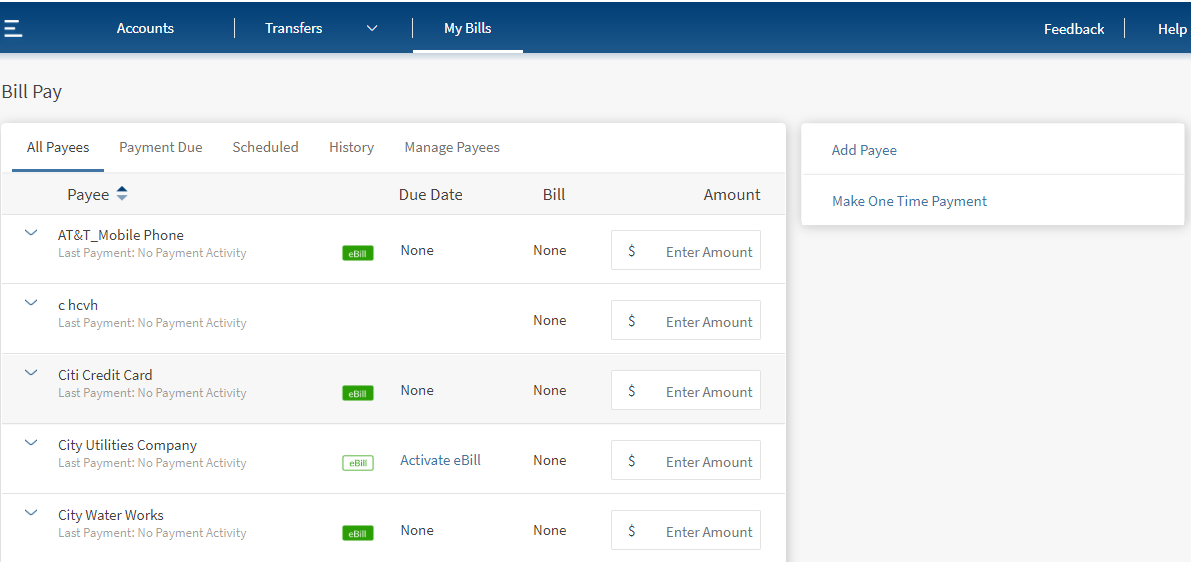The height and width of the screenshot is (562, 1191).
Task: Click the outlined eBill badge for City Utilities Company
Action: (357, 463)
